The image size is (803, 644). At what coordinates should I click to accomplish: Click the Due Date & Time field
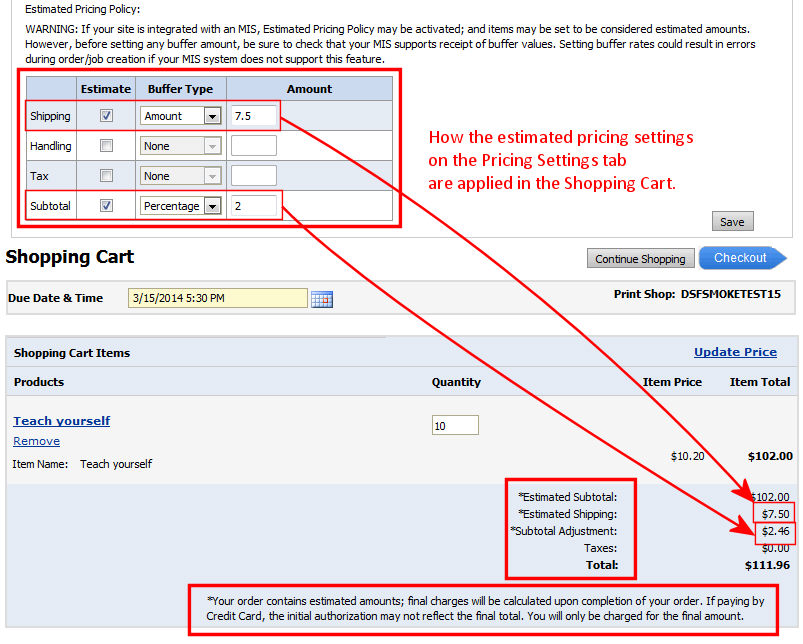[217, 298]
